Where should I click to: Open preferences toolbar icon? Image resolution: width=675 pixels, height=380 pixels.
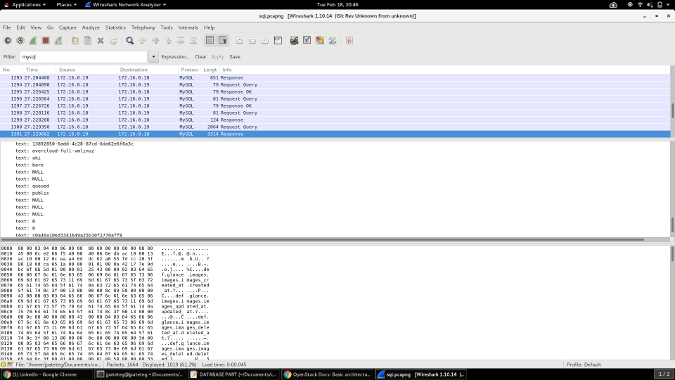(x=332, y=40)
